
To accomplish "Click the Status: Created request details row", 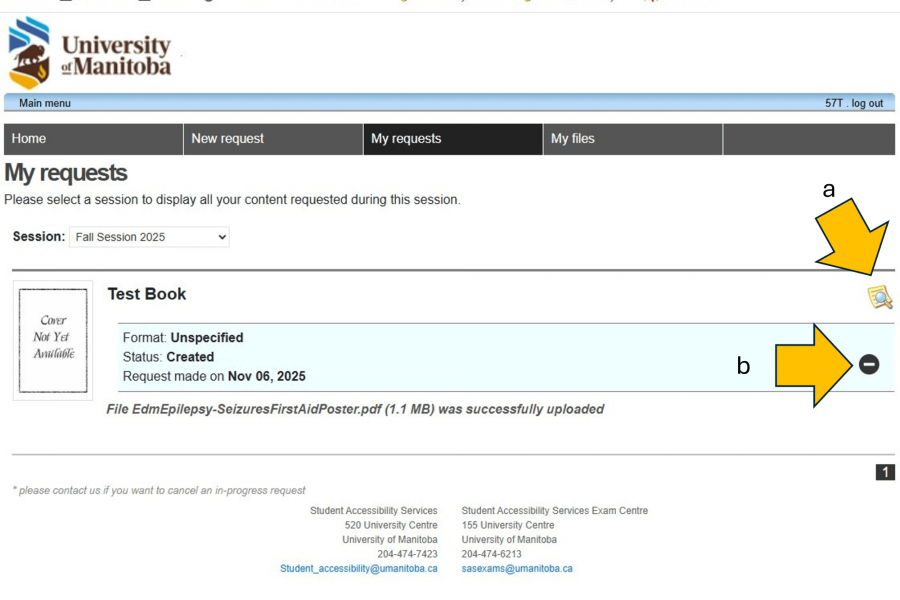I will point(168,357).
